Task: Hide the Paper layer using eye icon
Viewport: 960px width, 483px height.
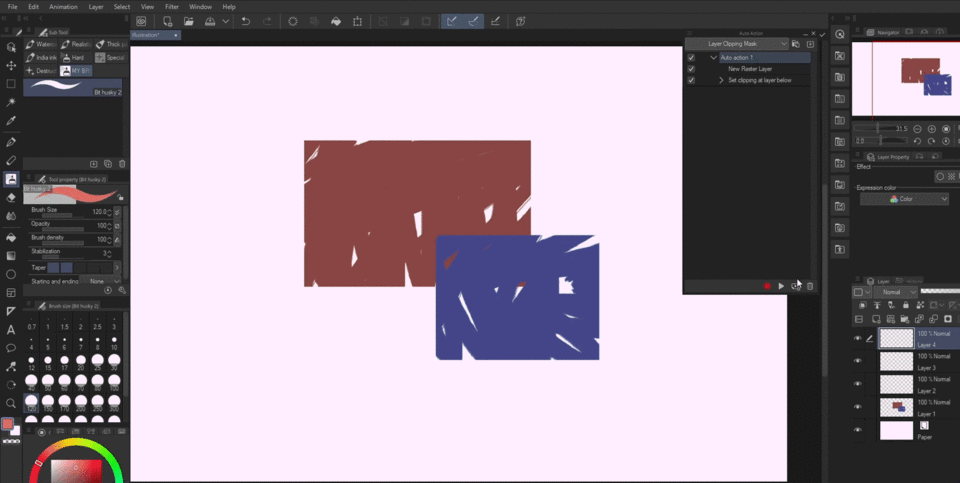Action: tap(858, 430)
